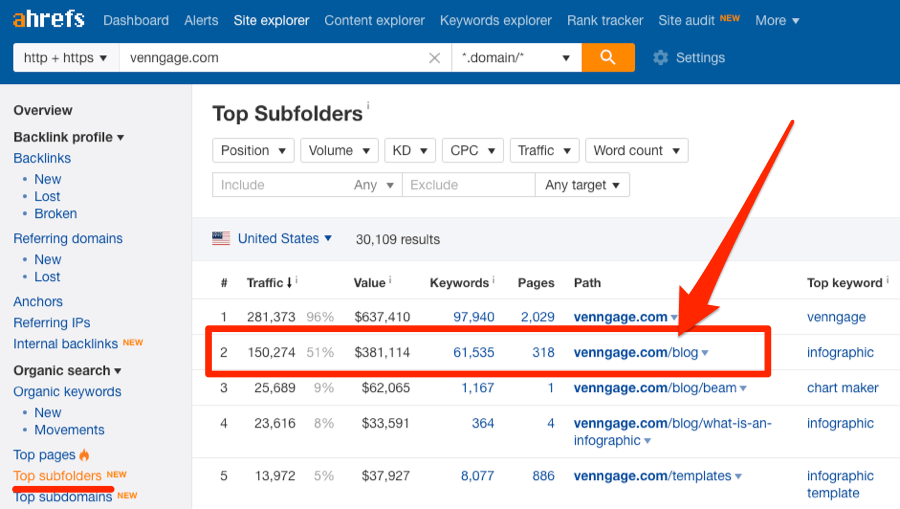Open Top subdomains report
The image size is (900, 509).
pos(63,496)
